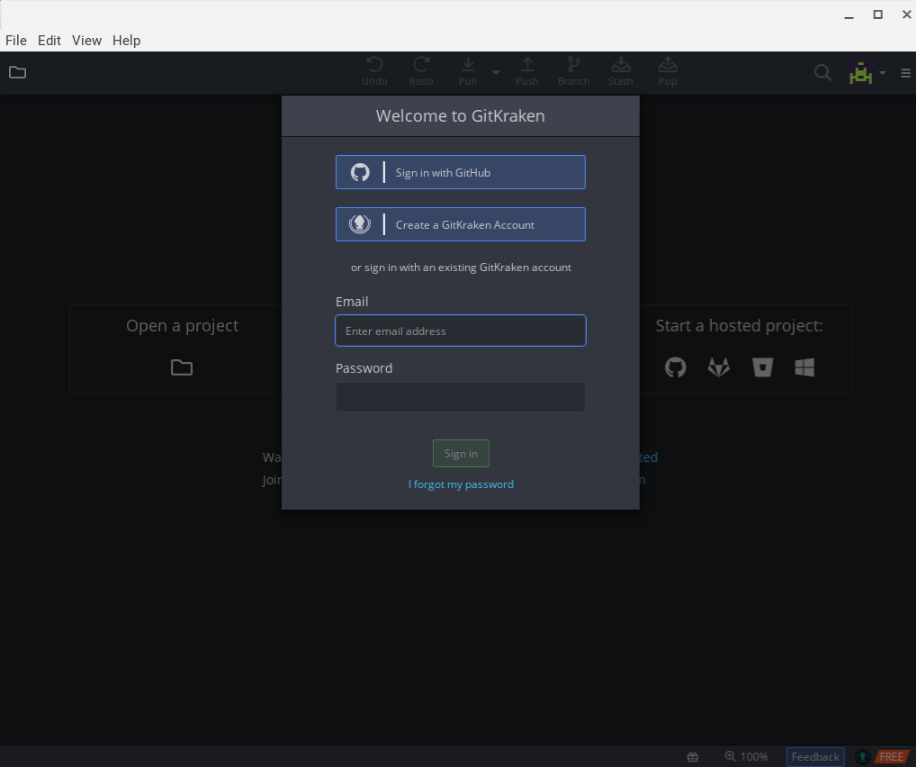Open the File menu

[16, 40]
